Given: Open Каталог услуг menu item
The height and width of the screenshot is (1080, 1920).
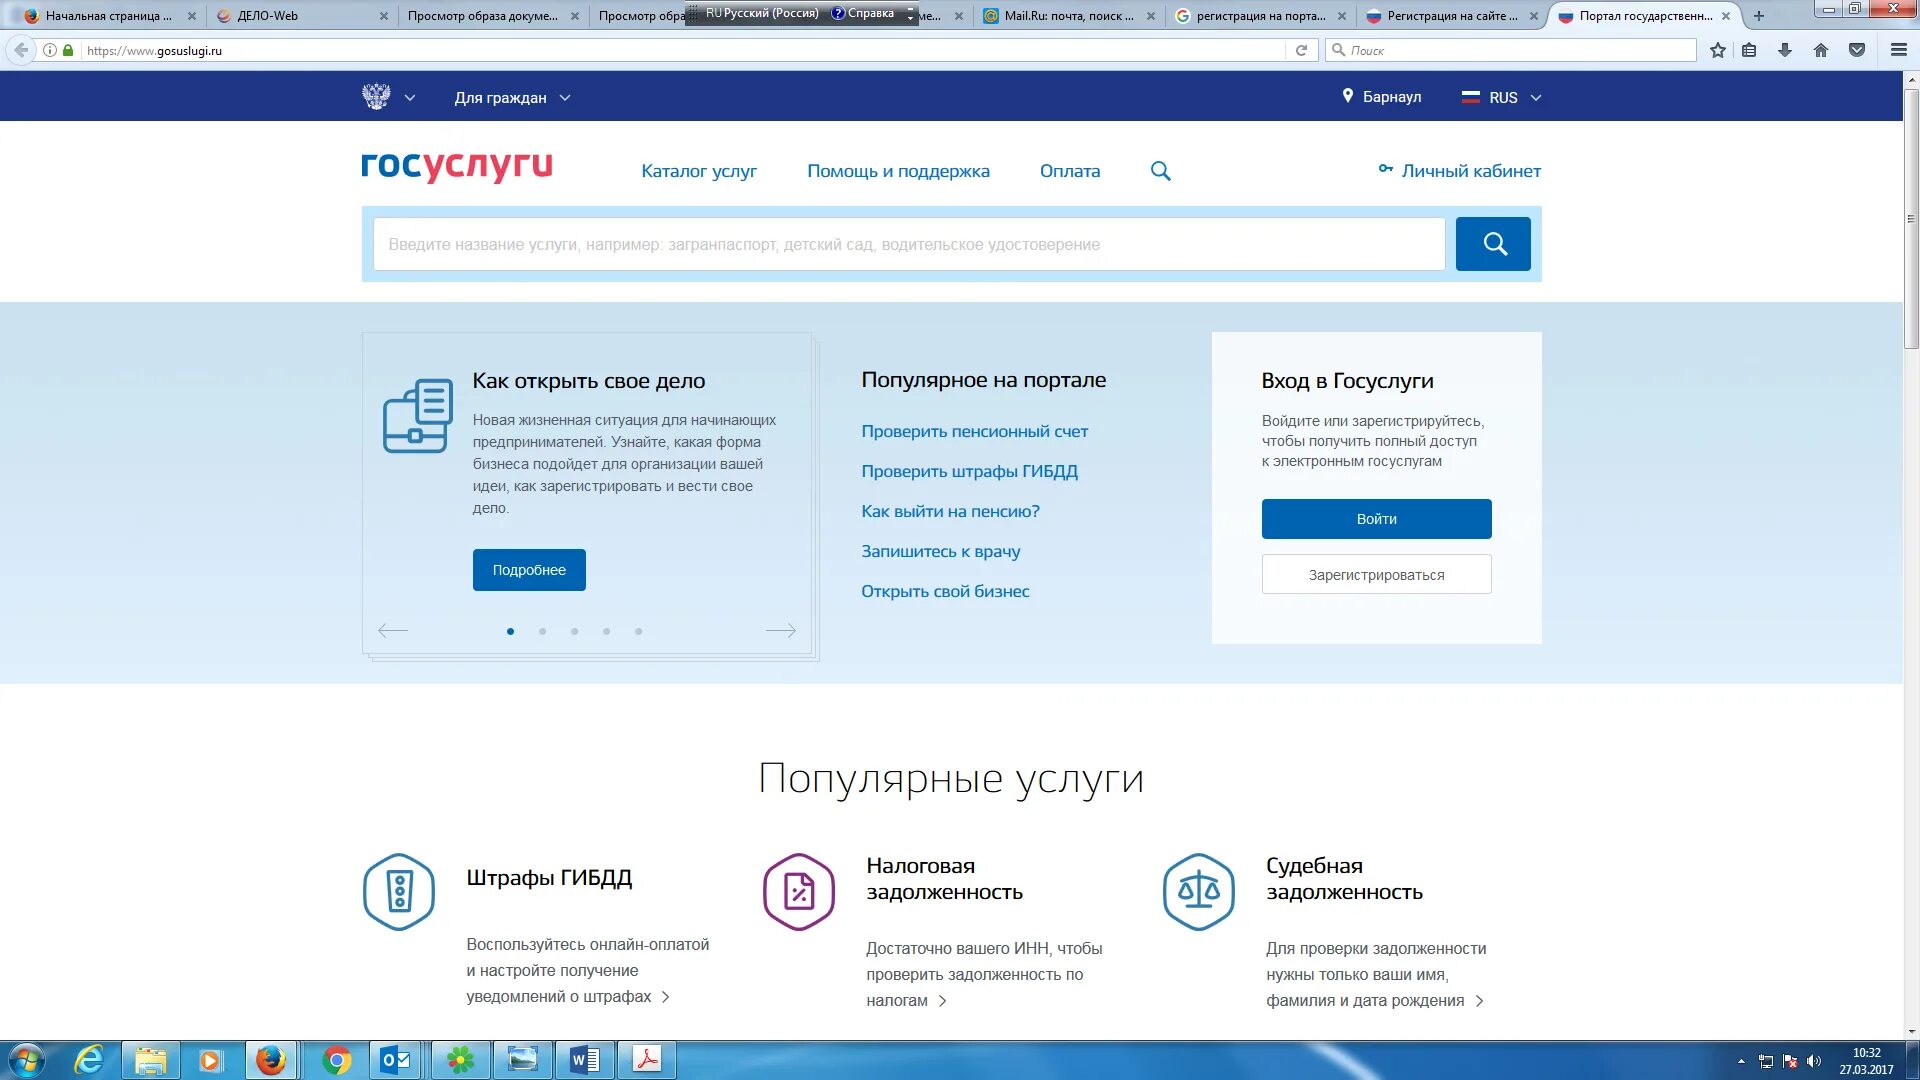Looking at the screenshot, I should 698,171.
